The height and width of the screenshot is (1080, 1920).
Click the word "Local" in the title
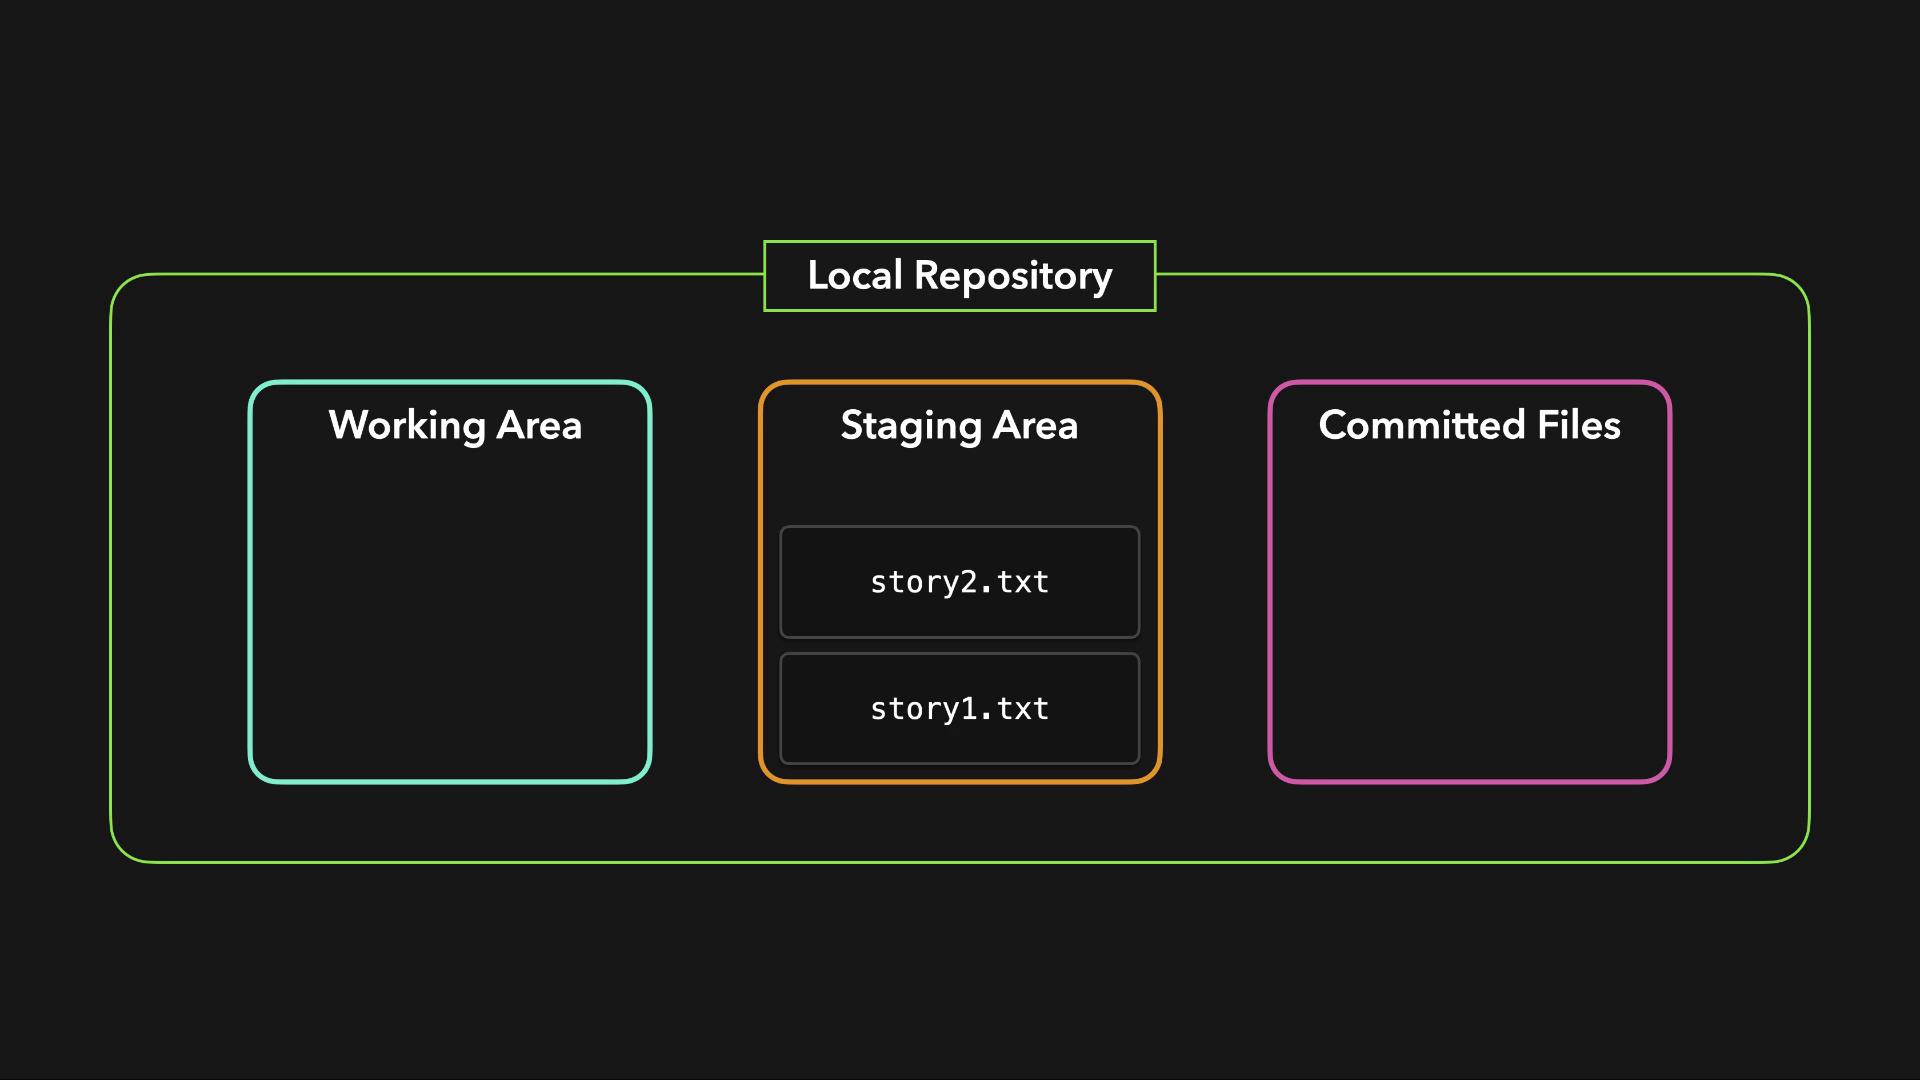[854, 276]
